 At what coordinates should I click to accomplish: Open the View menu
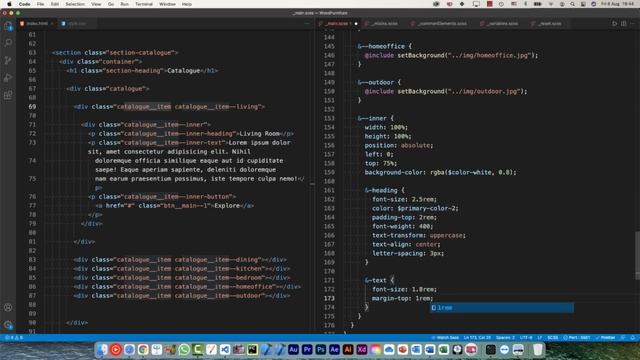tap(96, 4)
